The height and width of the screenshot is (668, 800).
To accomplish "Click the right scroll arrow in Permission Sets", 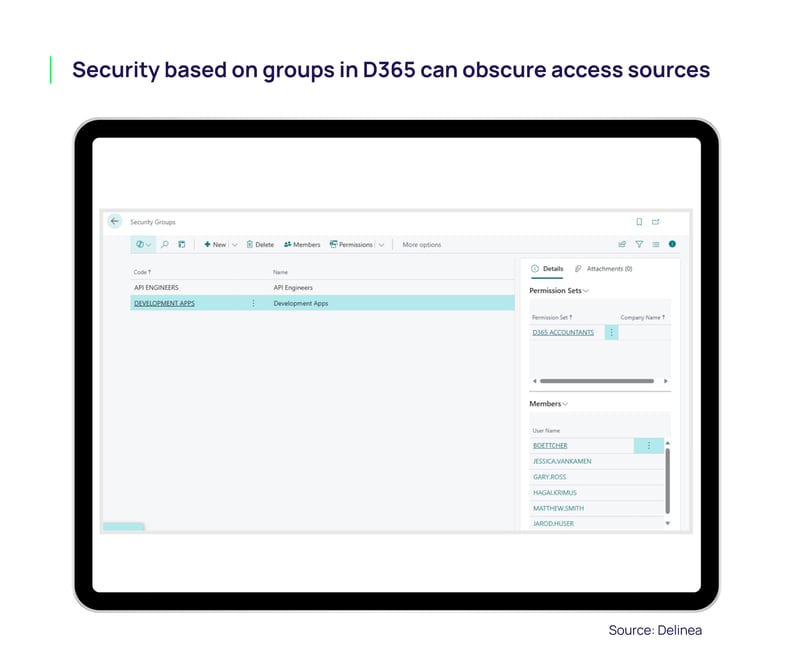I will [x=665, y=381].
